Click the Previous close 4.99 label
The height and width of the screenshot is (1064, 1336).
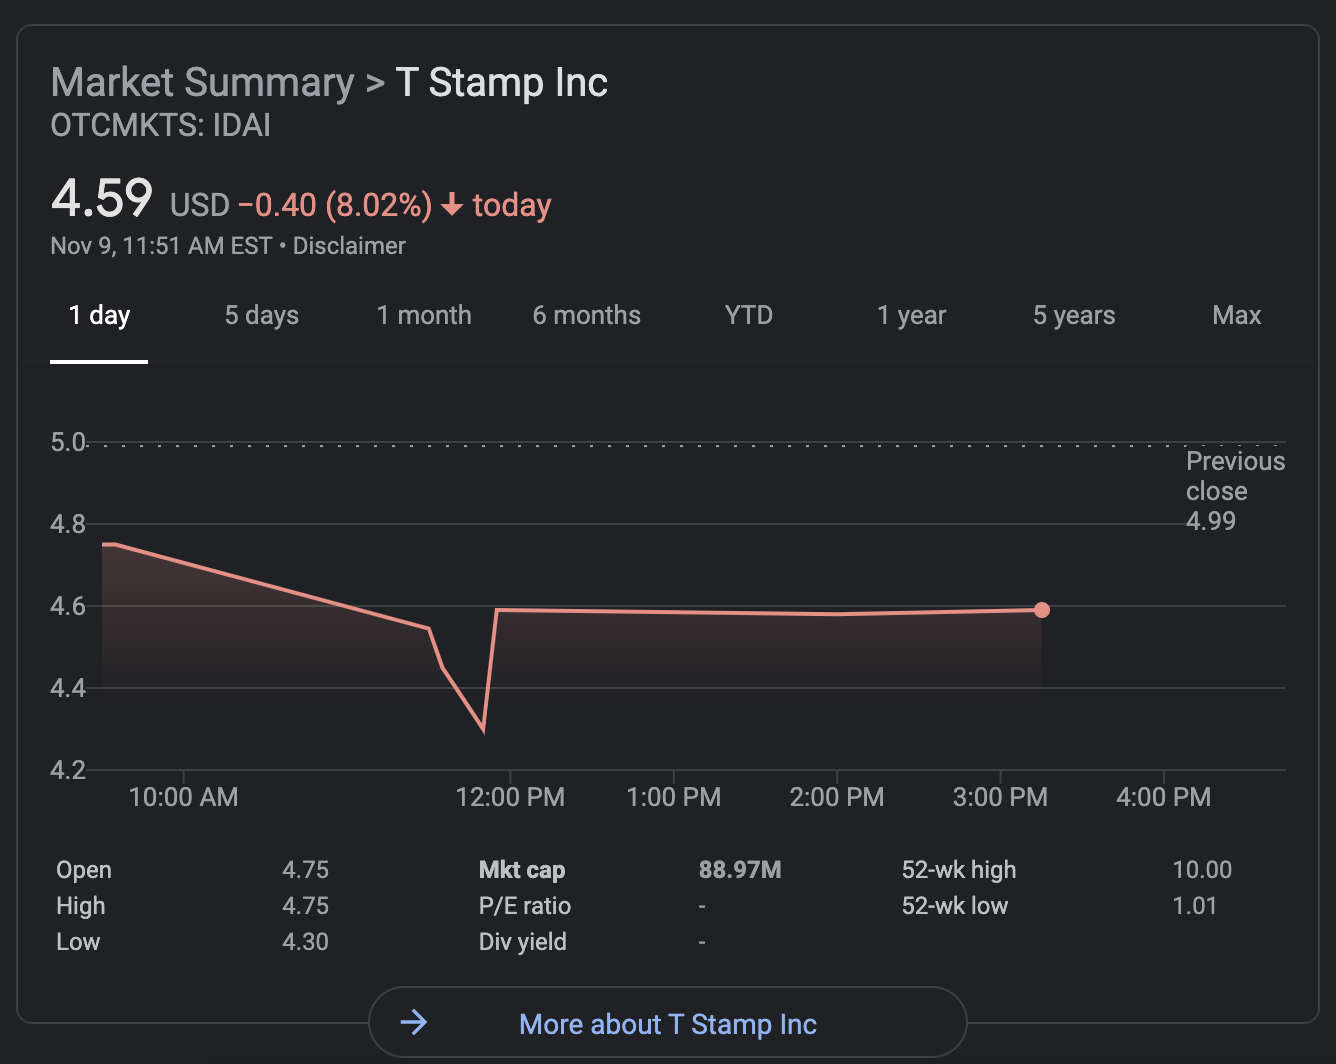click(1235, 491)
